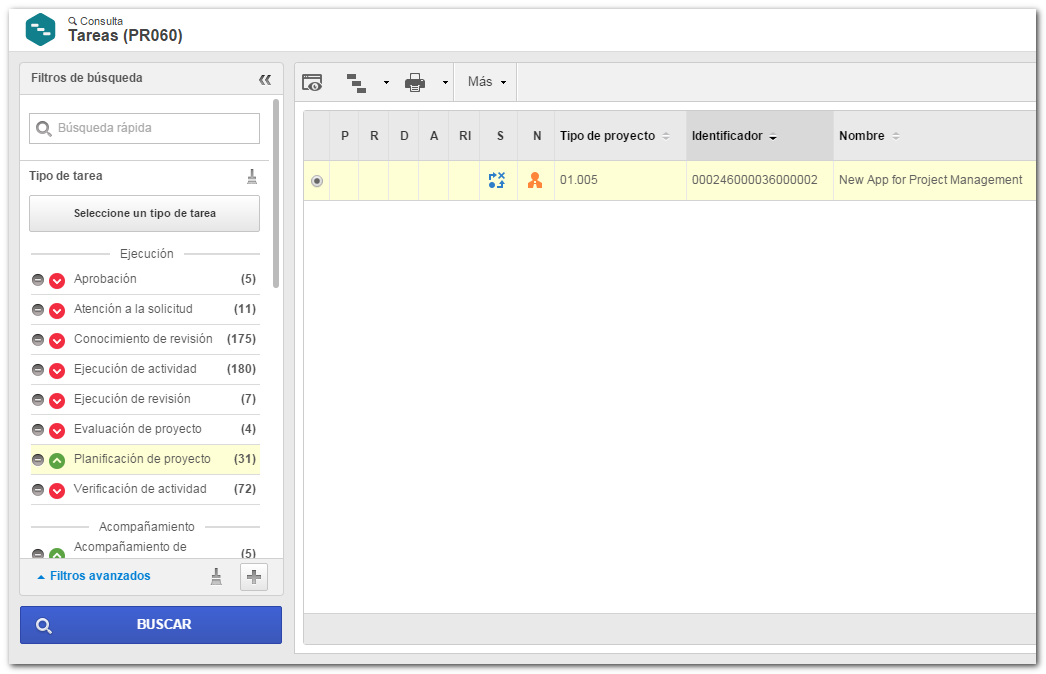Open dropdown arrow next to printer icon
Screen dimensions: 1046x674
pyautogui.click(x=445, y=83)
